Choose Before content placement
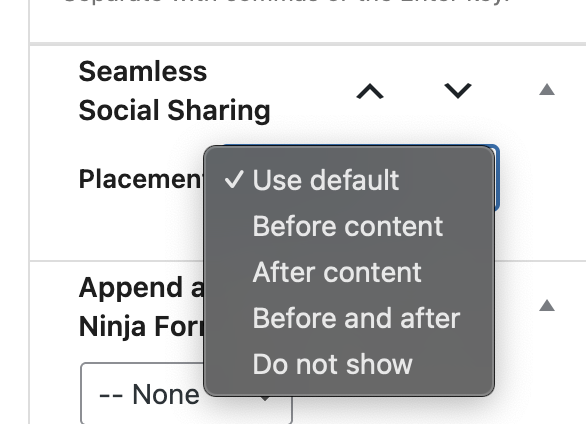Viewport: 586px width, 424px height. [349, 226]
